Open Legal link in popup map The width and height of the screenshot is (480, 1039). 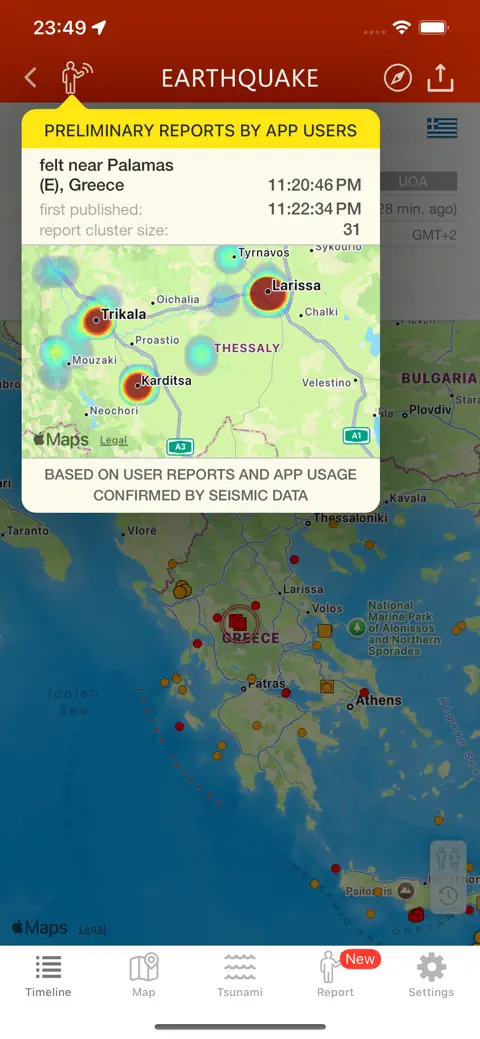click(113, 441)
